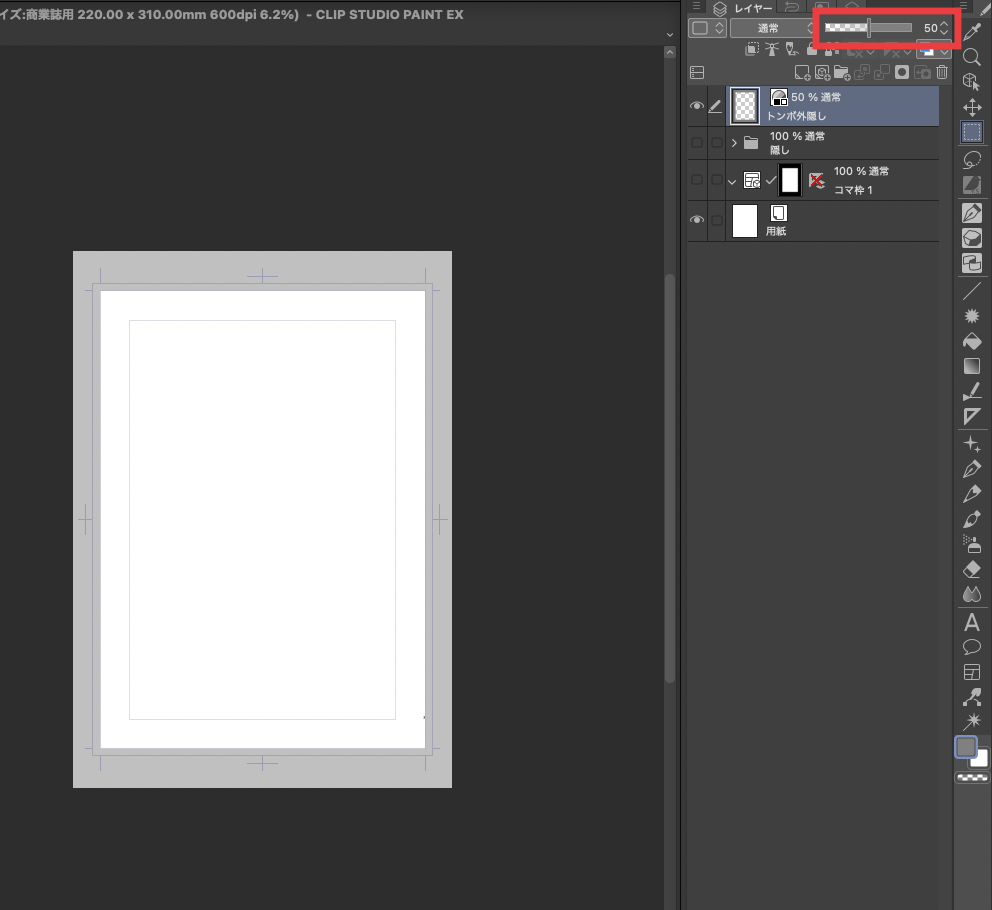Viewport: 992px width, 910px height.
Task: Collapse the コマ枠 1 frame folder
Action: (x=733, y=181)
